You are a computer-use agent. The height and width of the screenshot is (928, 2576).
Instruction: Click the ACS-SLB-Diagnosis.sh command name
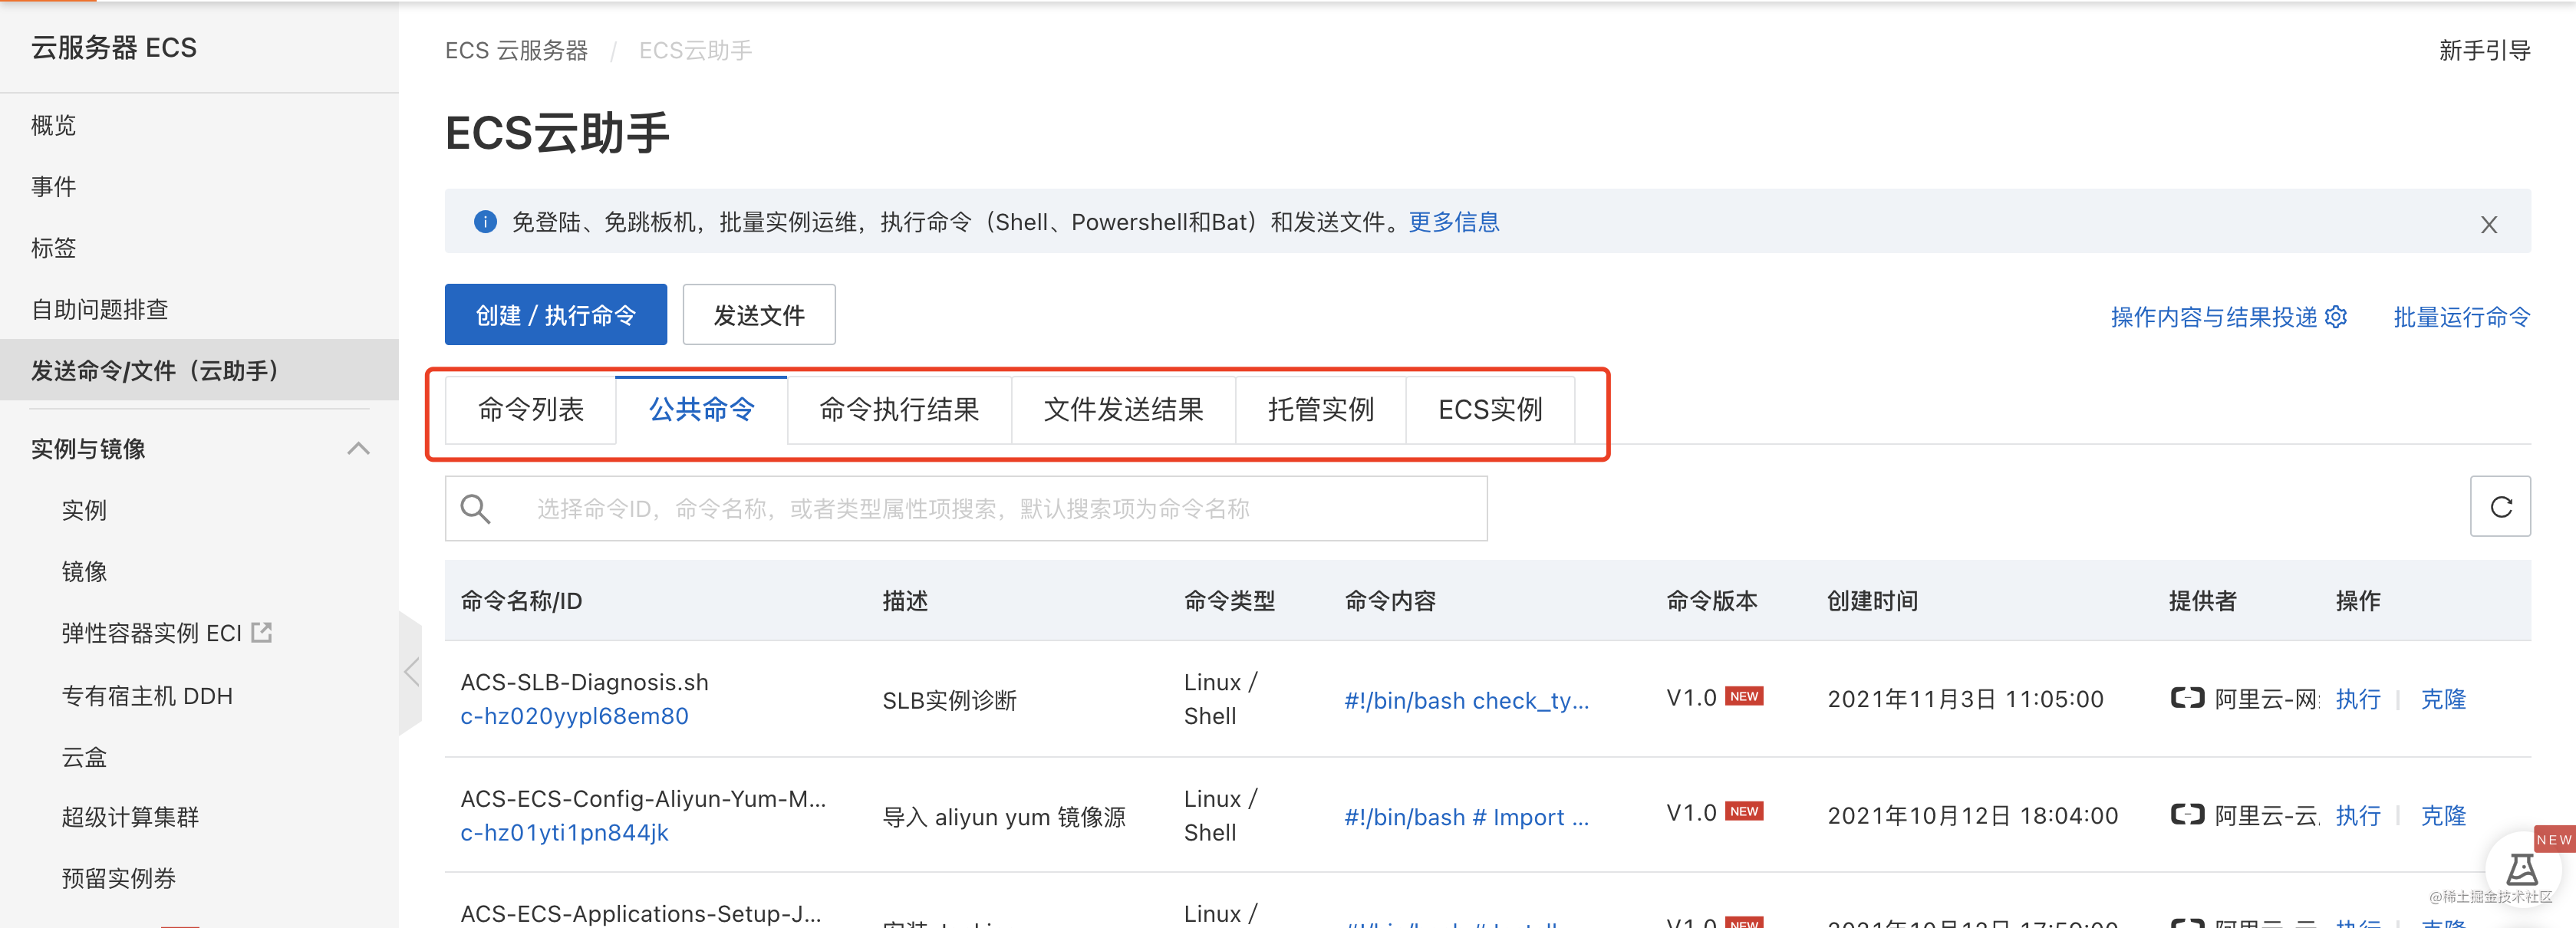coord(584,682)
